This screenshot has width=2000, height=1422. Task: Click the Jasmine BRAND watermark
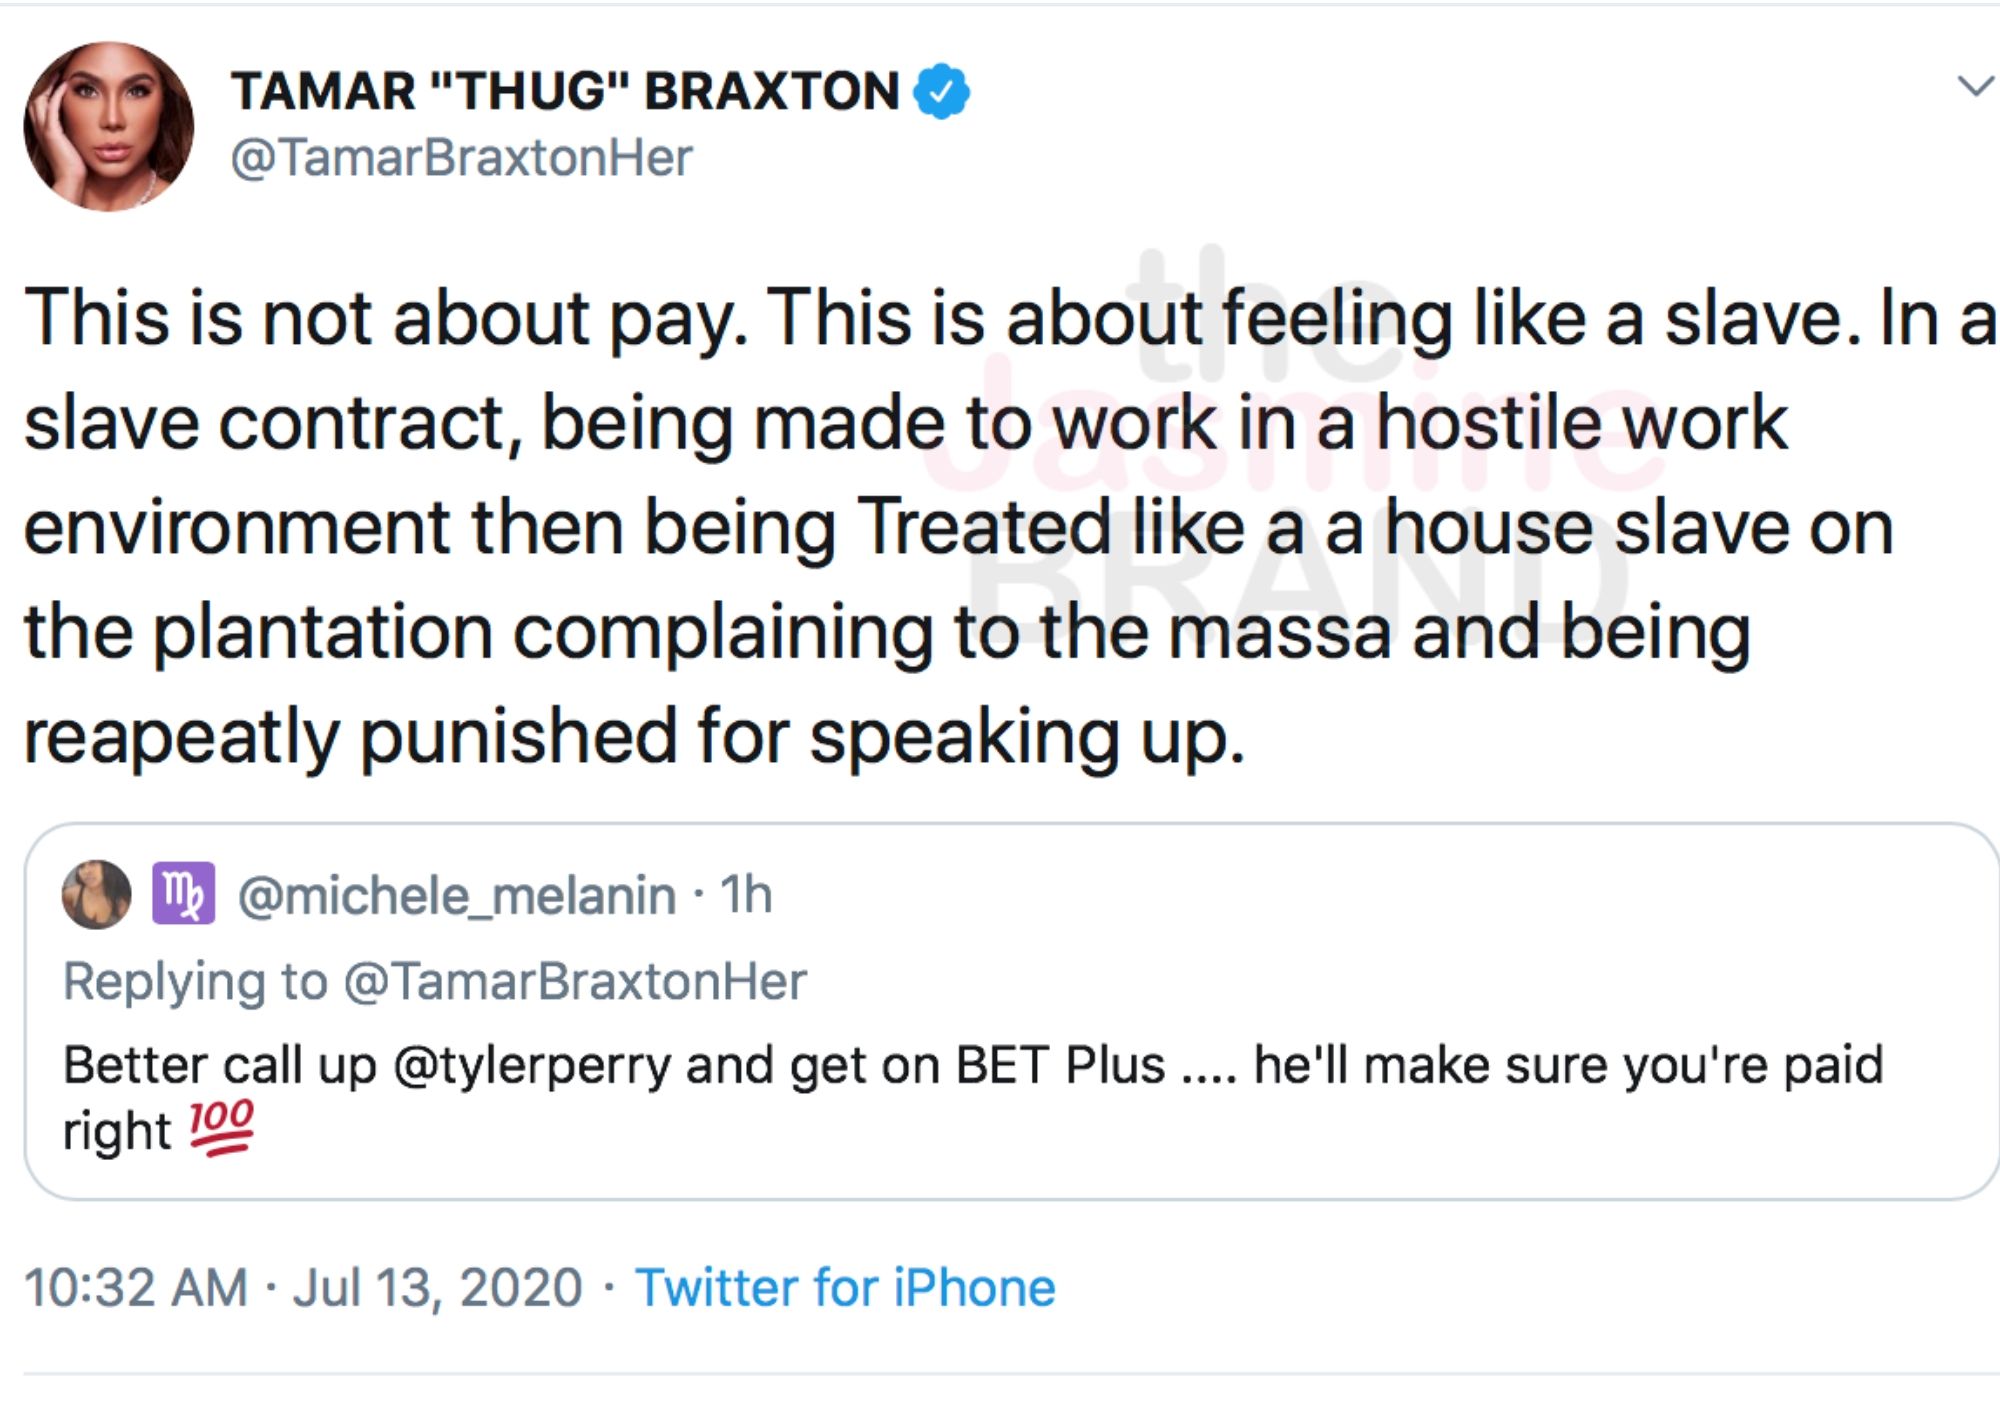pyautogui.click(x=1290, y=440)
